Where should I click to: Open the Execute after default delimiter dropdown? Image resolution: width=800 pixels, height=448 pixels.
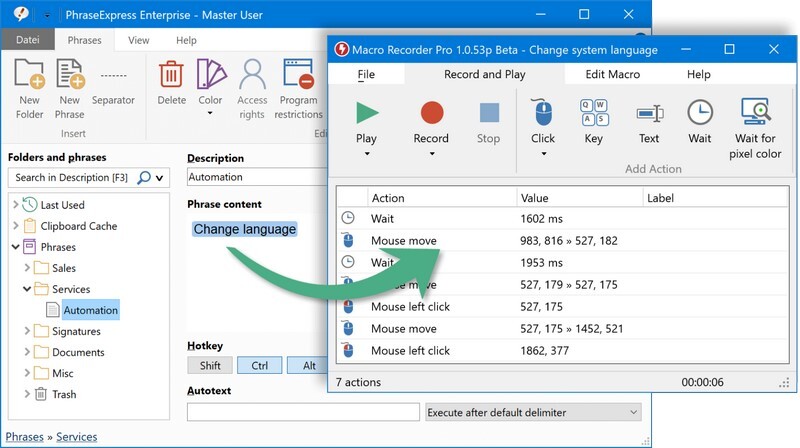tap(532, 412)
